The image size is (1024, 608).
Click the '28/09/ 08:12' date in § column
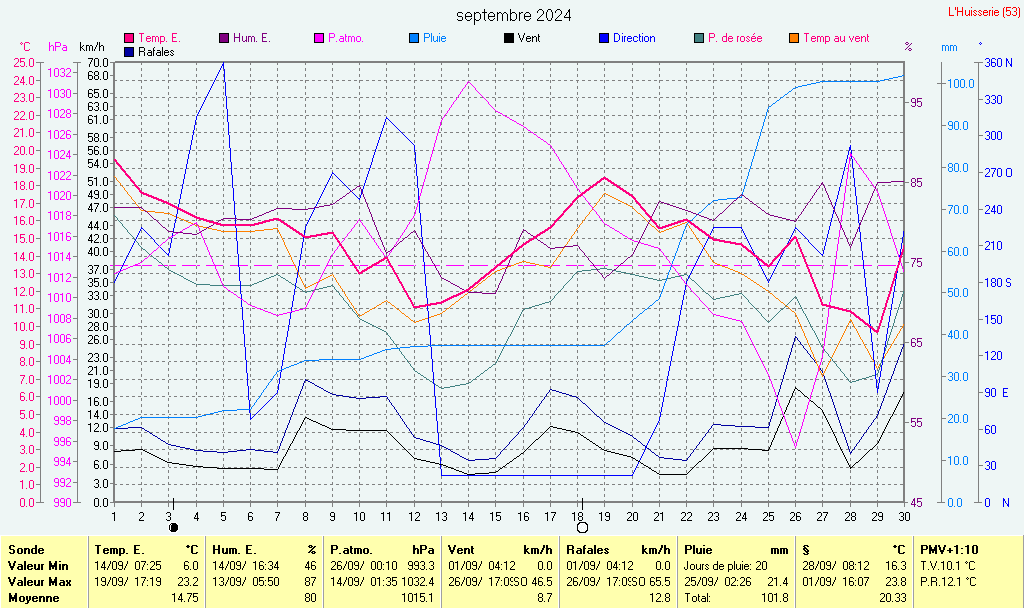point(836,566)
